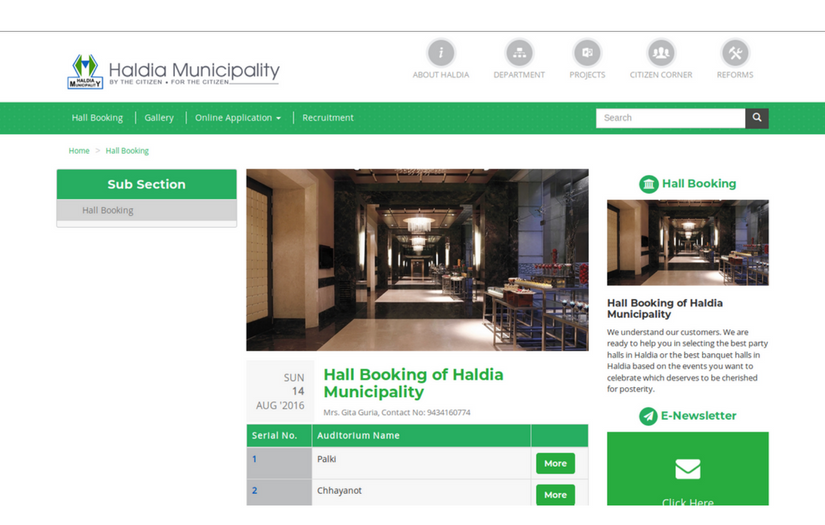Click the More button for Palki
The width and height of the screenshot is (825, 525).
tap(556, 463)
